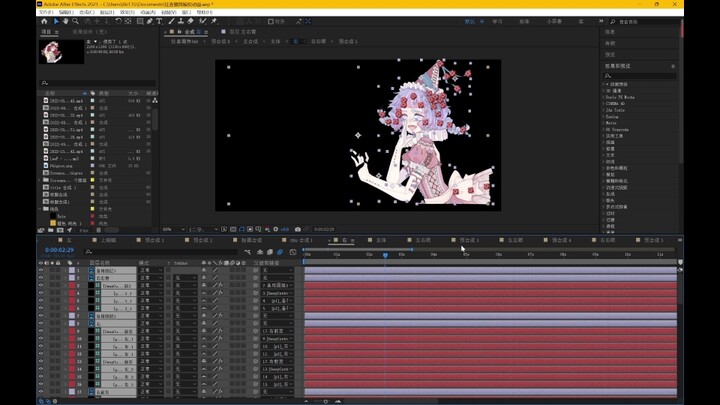Switch to the 小屏幕 workspace

pos(554,22)
